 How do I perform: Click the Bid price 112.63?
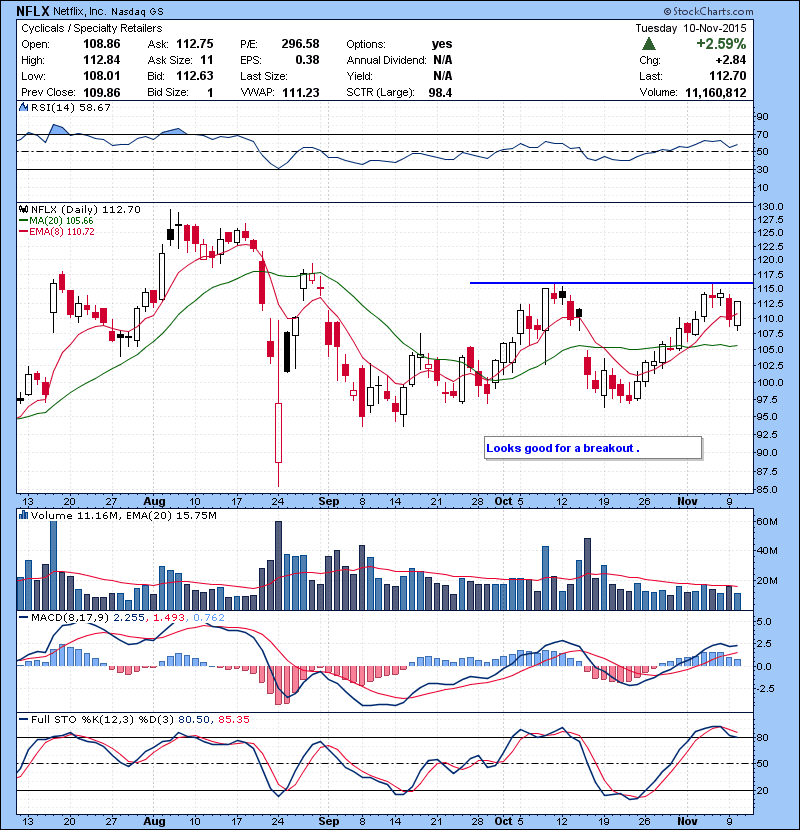pos(194,76)
